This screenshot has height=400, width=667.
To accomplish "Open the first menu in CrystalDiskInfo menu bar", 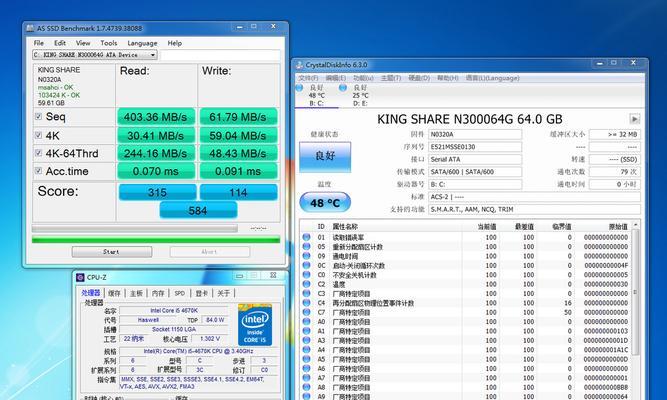I will pos(308,78).
